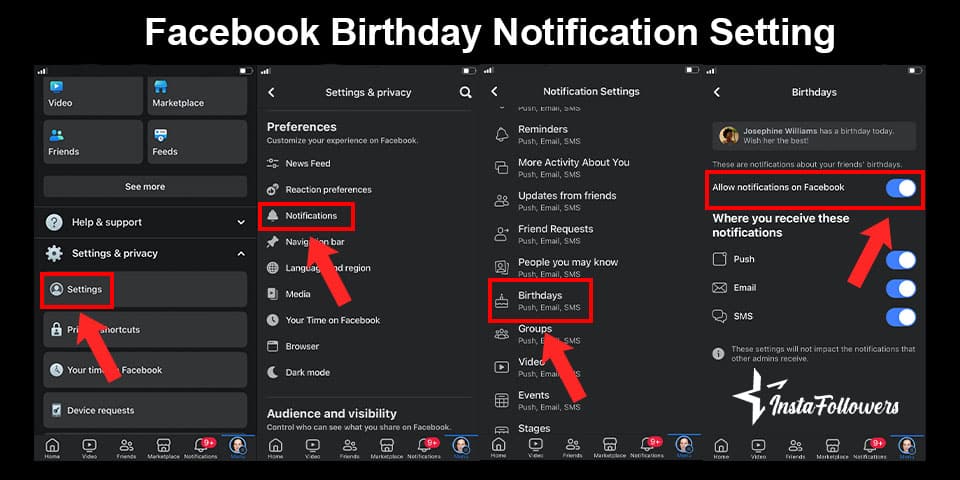Screen dimensions: 960x480
Task: Collapse the Settings & privacy section
Action: [241, 253]
